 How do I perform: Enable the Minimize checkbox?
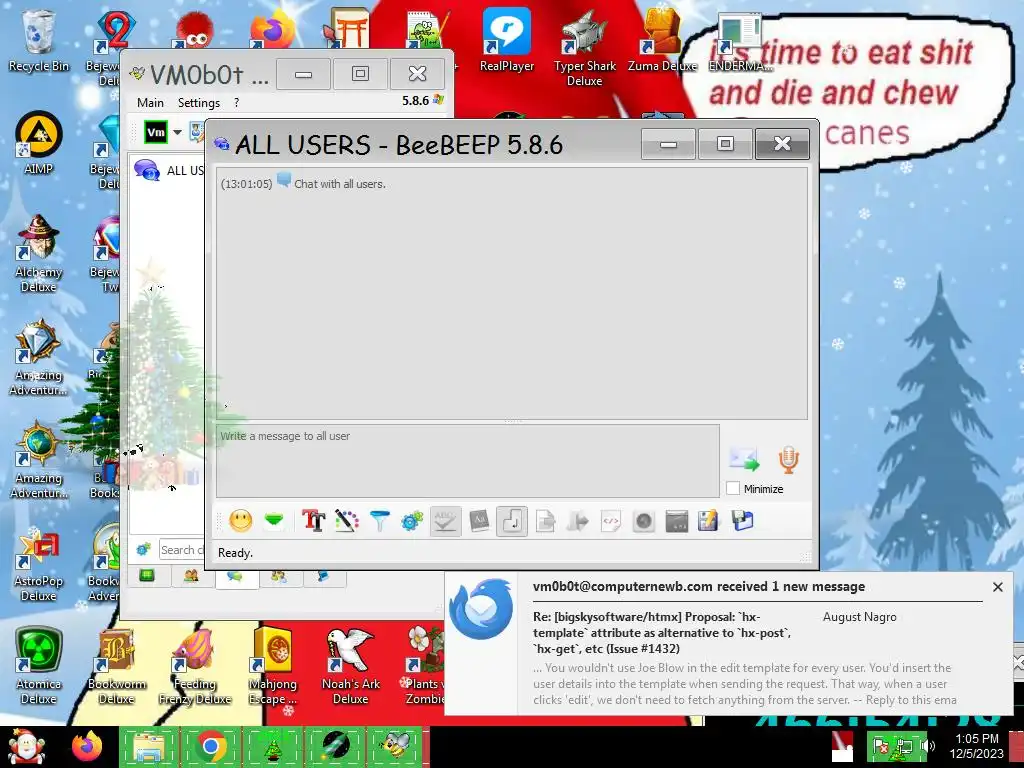coord(733,488)
